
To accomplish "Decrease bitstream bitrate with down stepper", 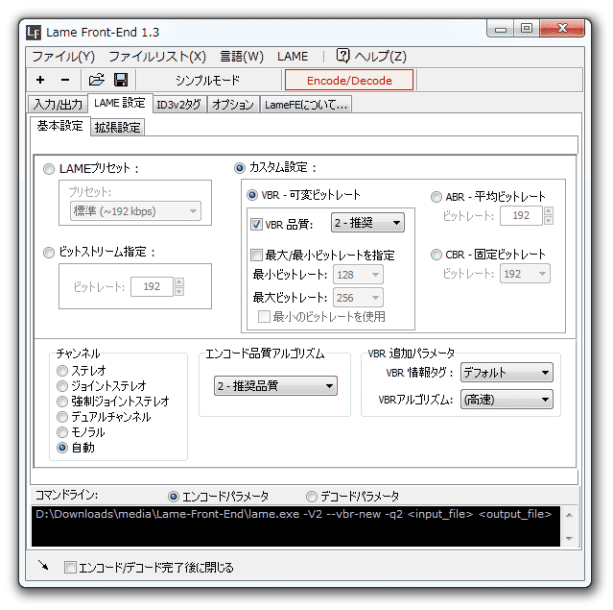I will coord(179,291).
